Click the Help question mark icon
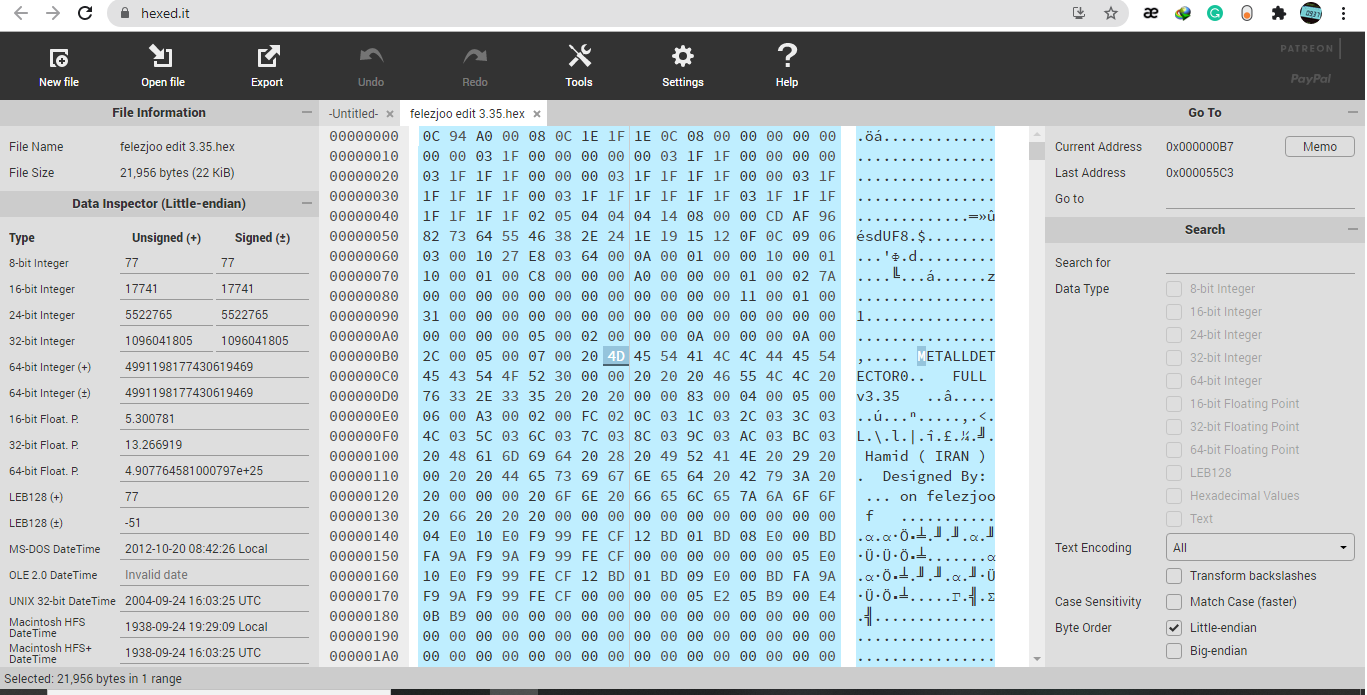This screenshot has height=695, width=1367. 787,57
